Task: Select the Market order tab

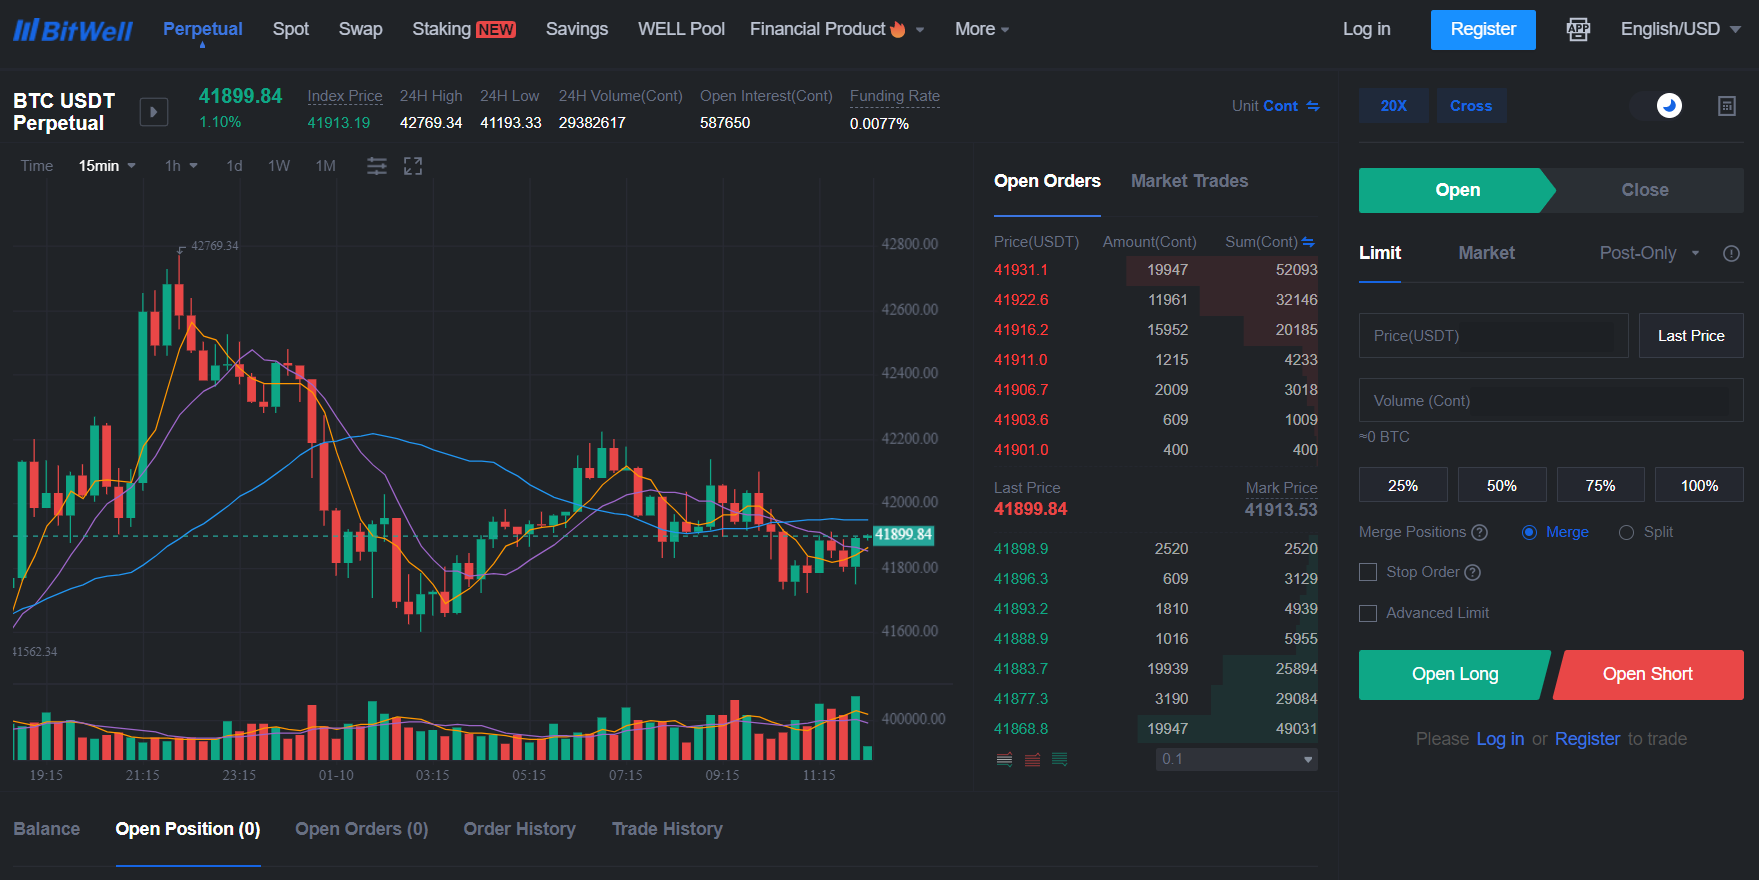Action: 1486,253
